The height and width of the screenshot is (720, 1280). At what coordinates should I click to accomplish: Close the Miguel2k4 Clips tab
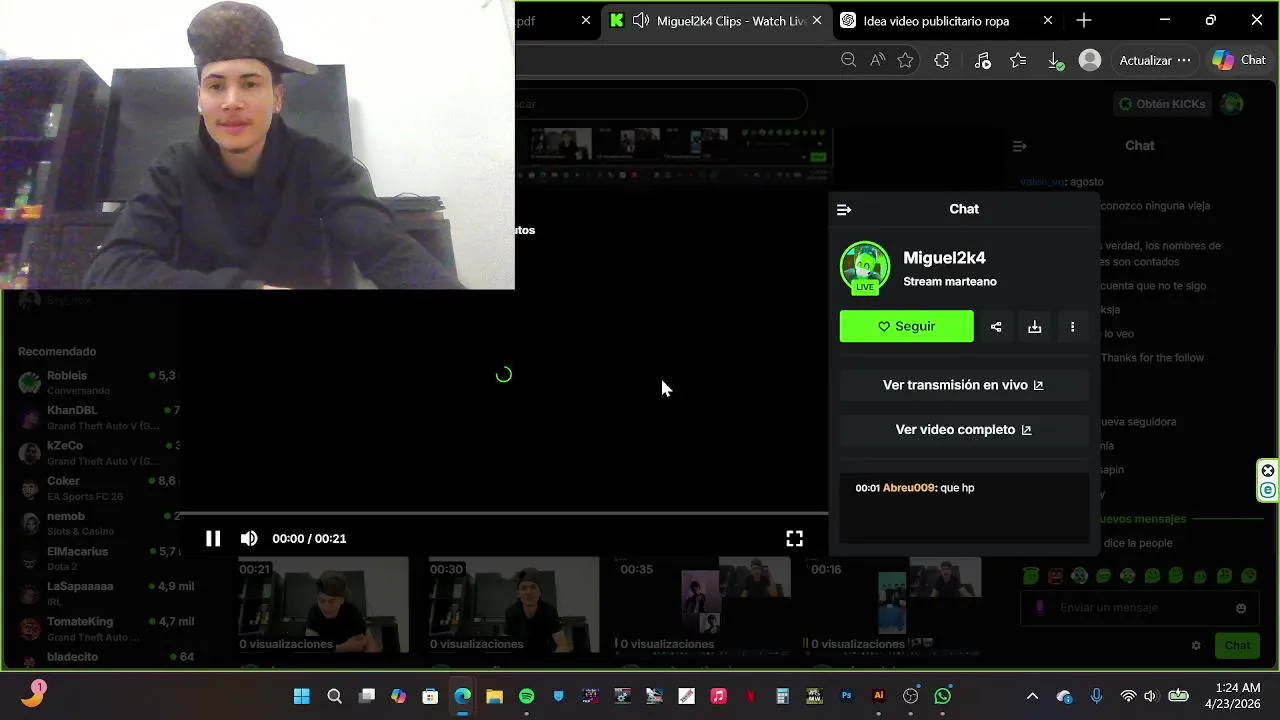[x=817, y=20]
